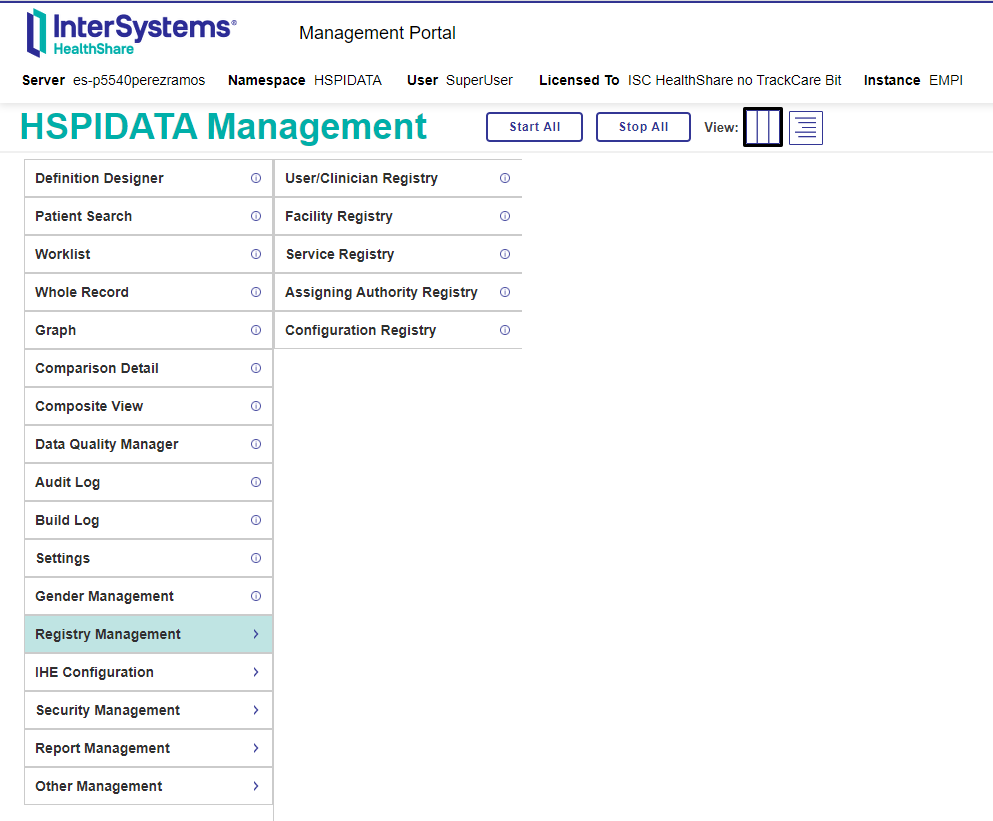The image size is (993, 821).
Task: Switch to list view layout
Action: click(x=806, y=127)
